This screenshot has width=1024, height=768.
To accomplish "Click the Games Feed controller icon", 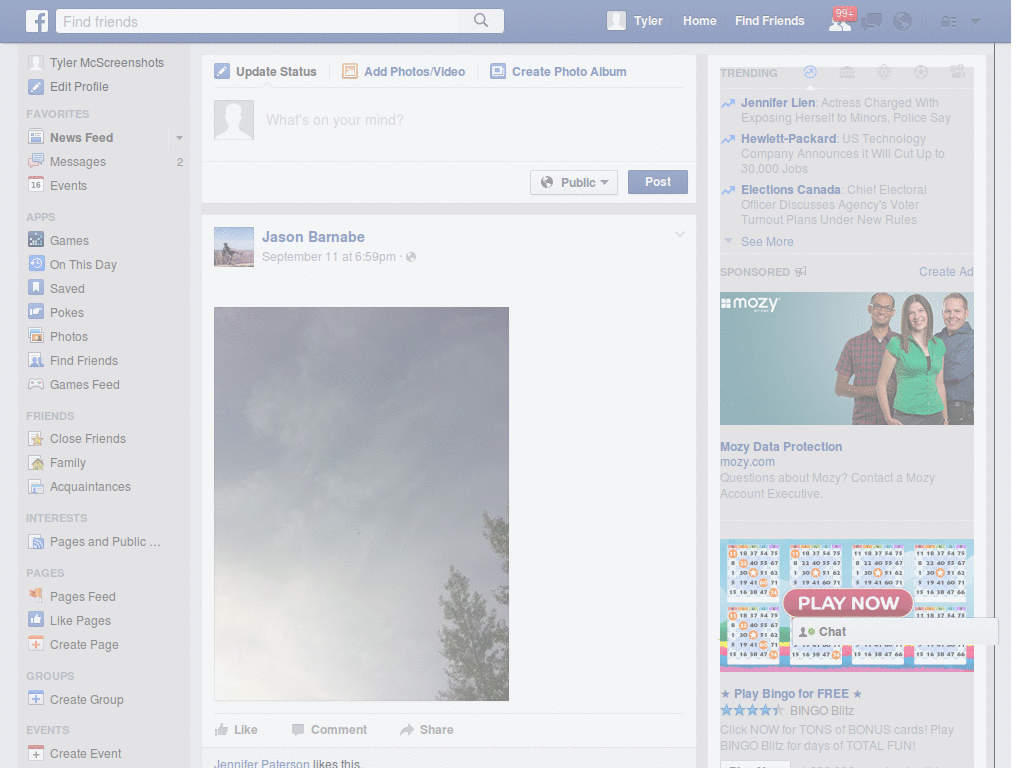I will pyautogui.click(x=36, y=384).
